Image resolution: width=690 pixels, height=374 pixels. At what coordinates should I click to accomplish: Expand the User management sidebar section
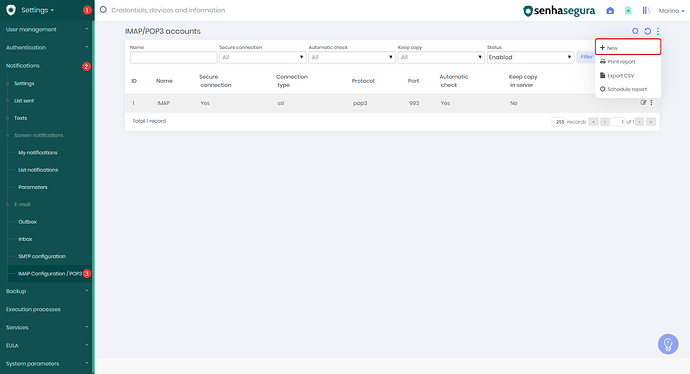(47, 29)
